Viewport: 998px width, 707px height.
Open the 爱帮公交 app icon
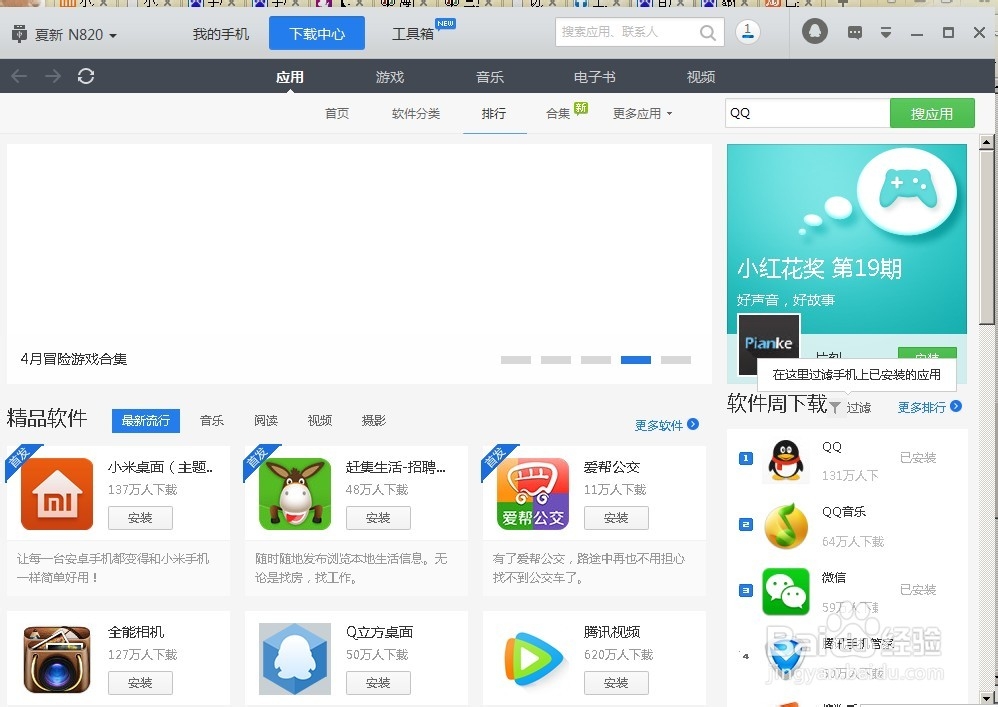coord(533,494)
